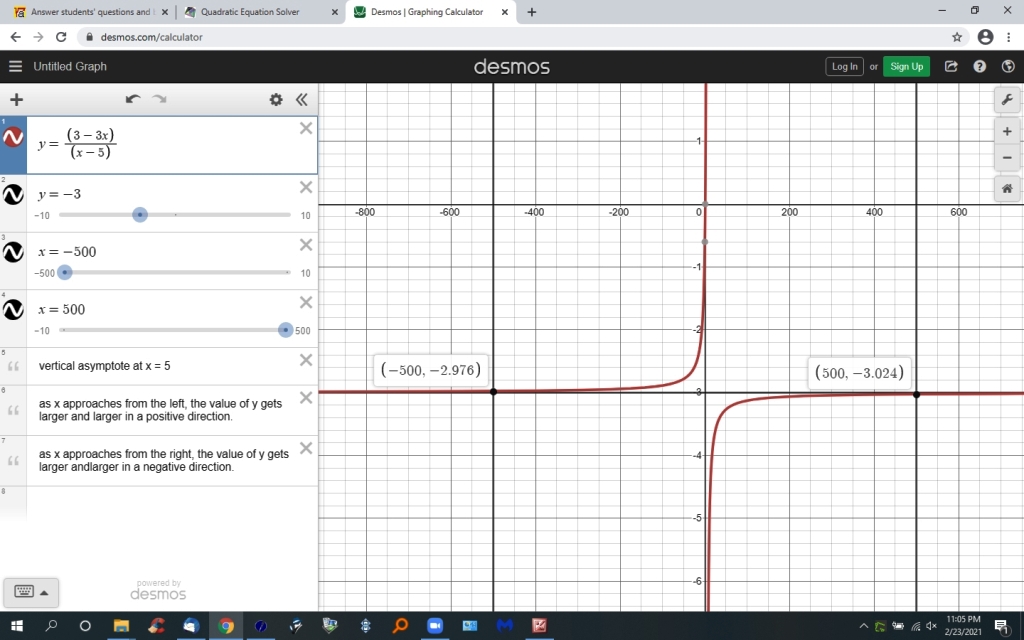
Task: Delete the vertical asymptote note
Action: (x=306, y=360)
